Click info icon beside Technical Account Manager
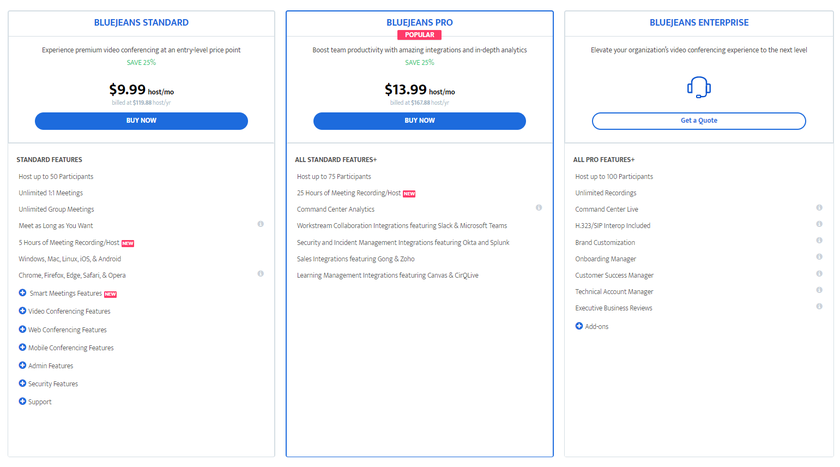The image size is (840, 467). pyautogui.click(x=818, y=291)
